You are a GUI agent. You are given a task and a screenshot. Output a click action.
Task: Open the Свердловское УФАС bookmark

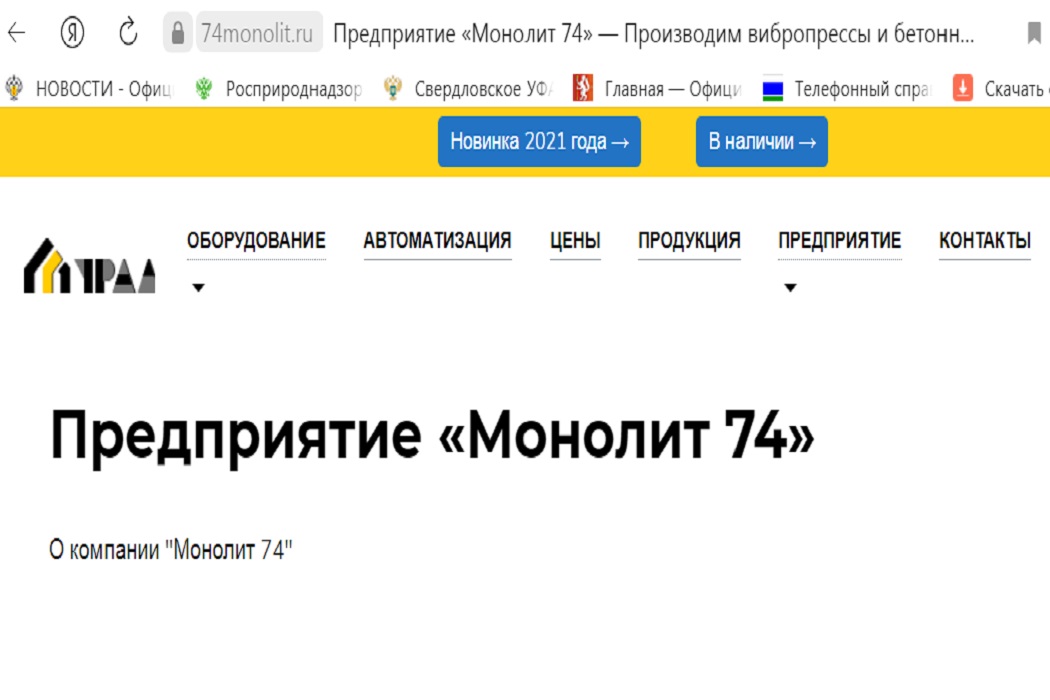[470, 89]
